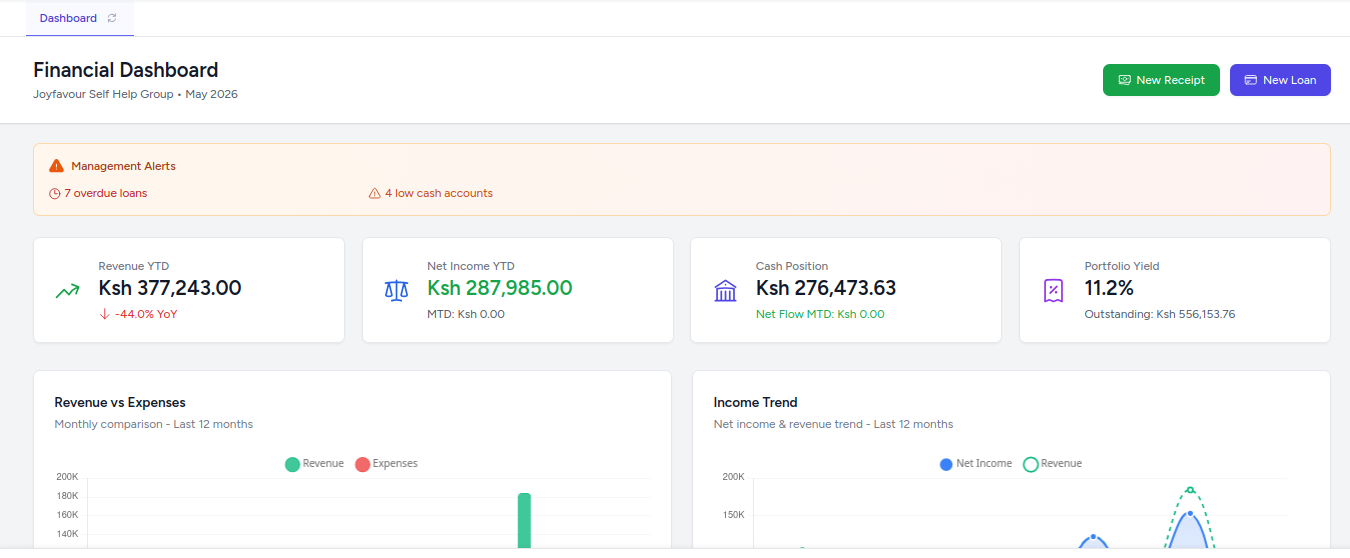Click the New Receipt button
1350x558 pixels.
[1161, 80]
